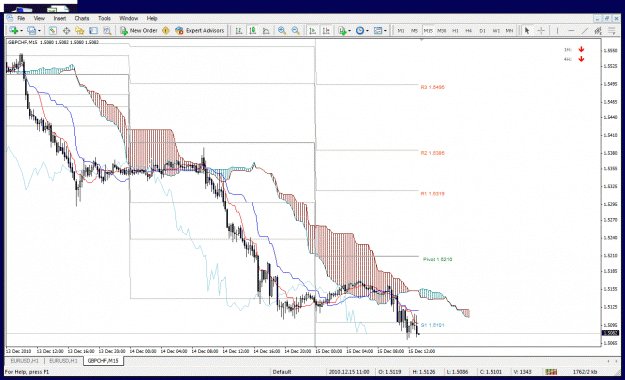Open the Indicators list icon
Screen dimensions: 625x380
point(342,30)
